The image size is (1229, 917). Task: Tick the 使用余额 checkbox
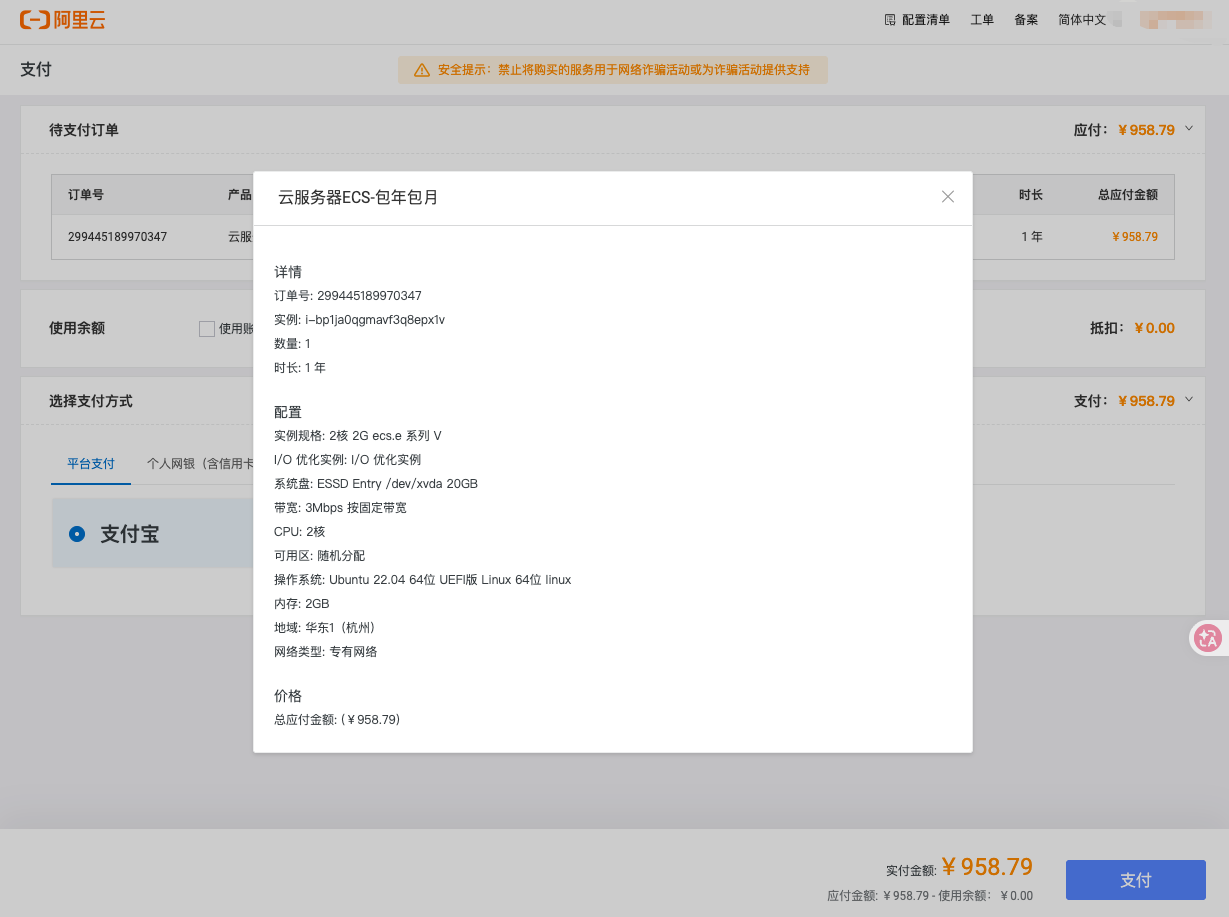(207, 328)
